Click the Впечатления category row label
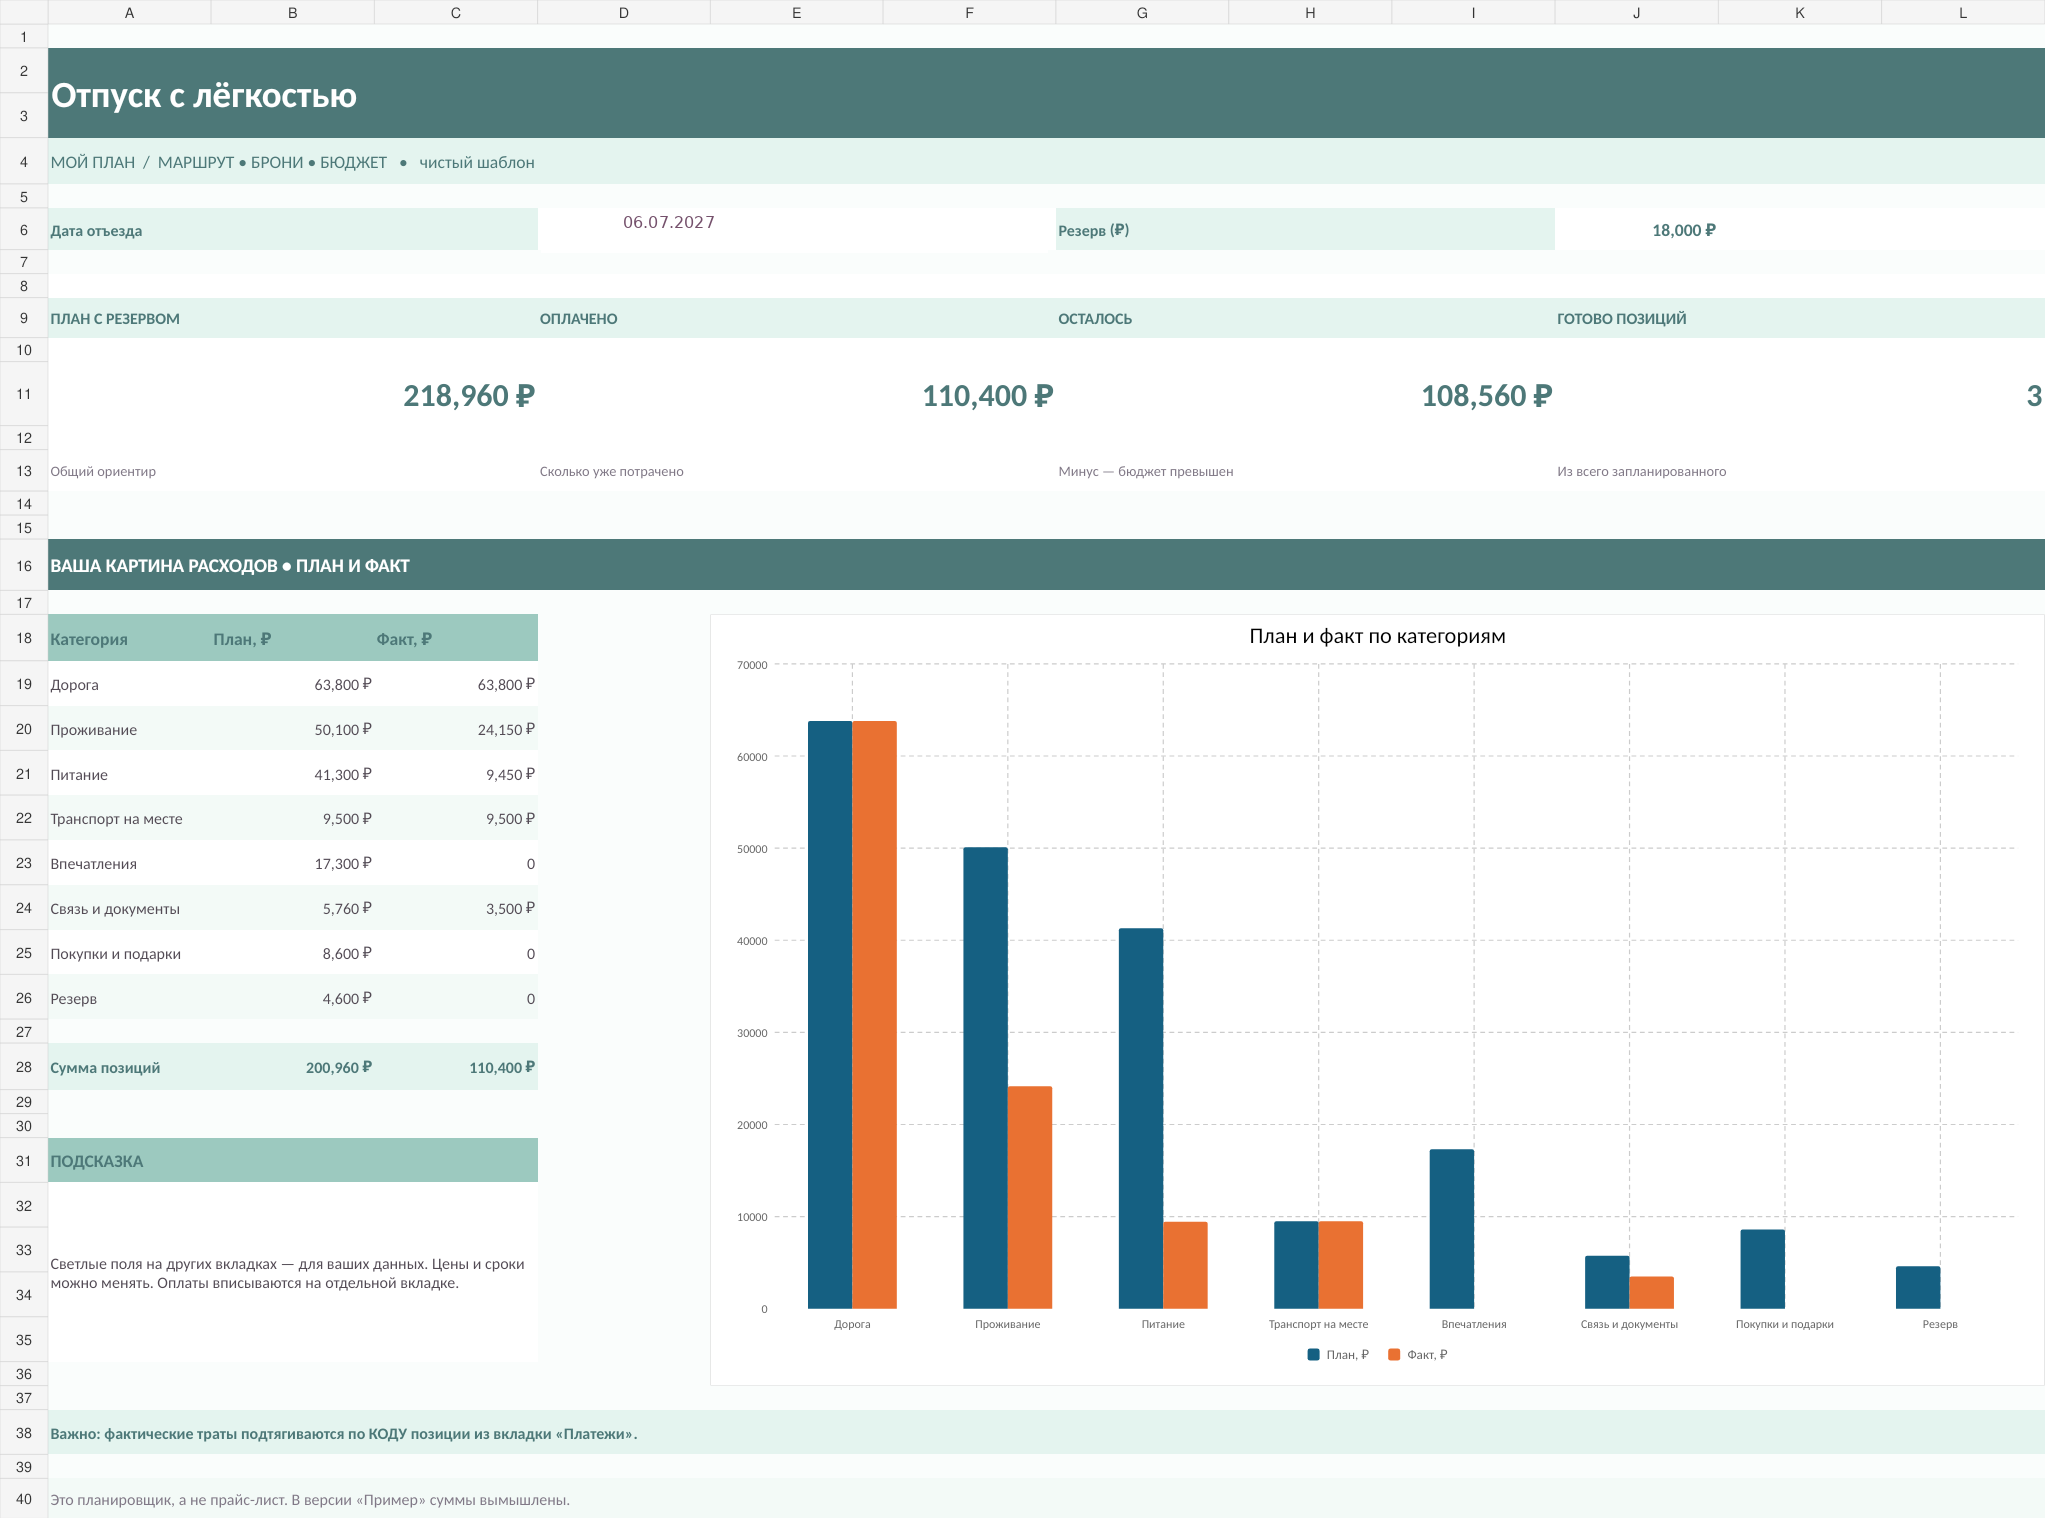The image size is (2045, 1518). [94, 863]
